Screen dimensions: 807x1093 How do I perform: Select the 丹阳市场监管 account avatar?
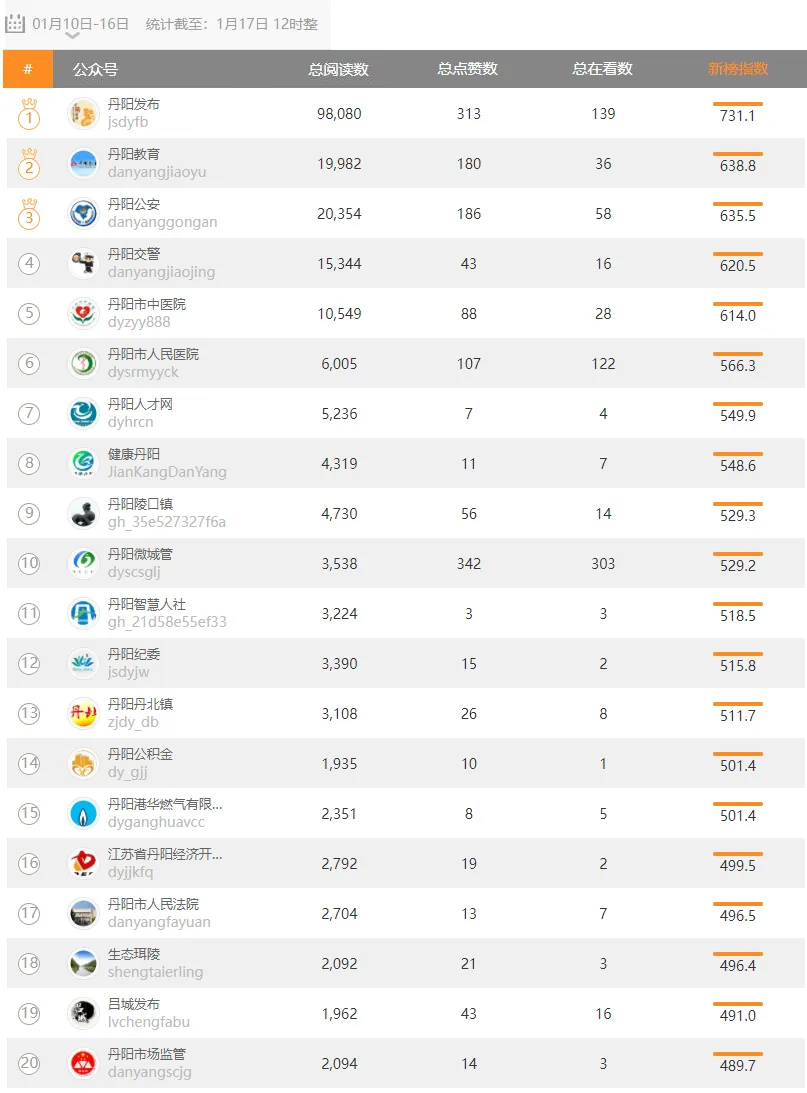pyautogui.click(x=84, y=1063)
